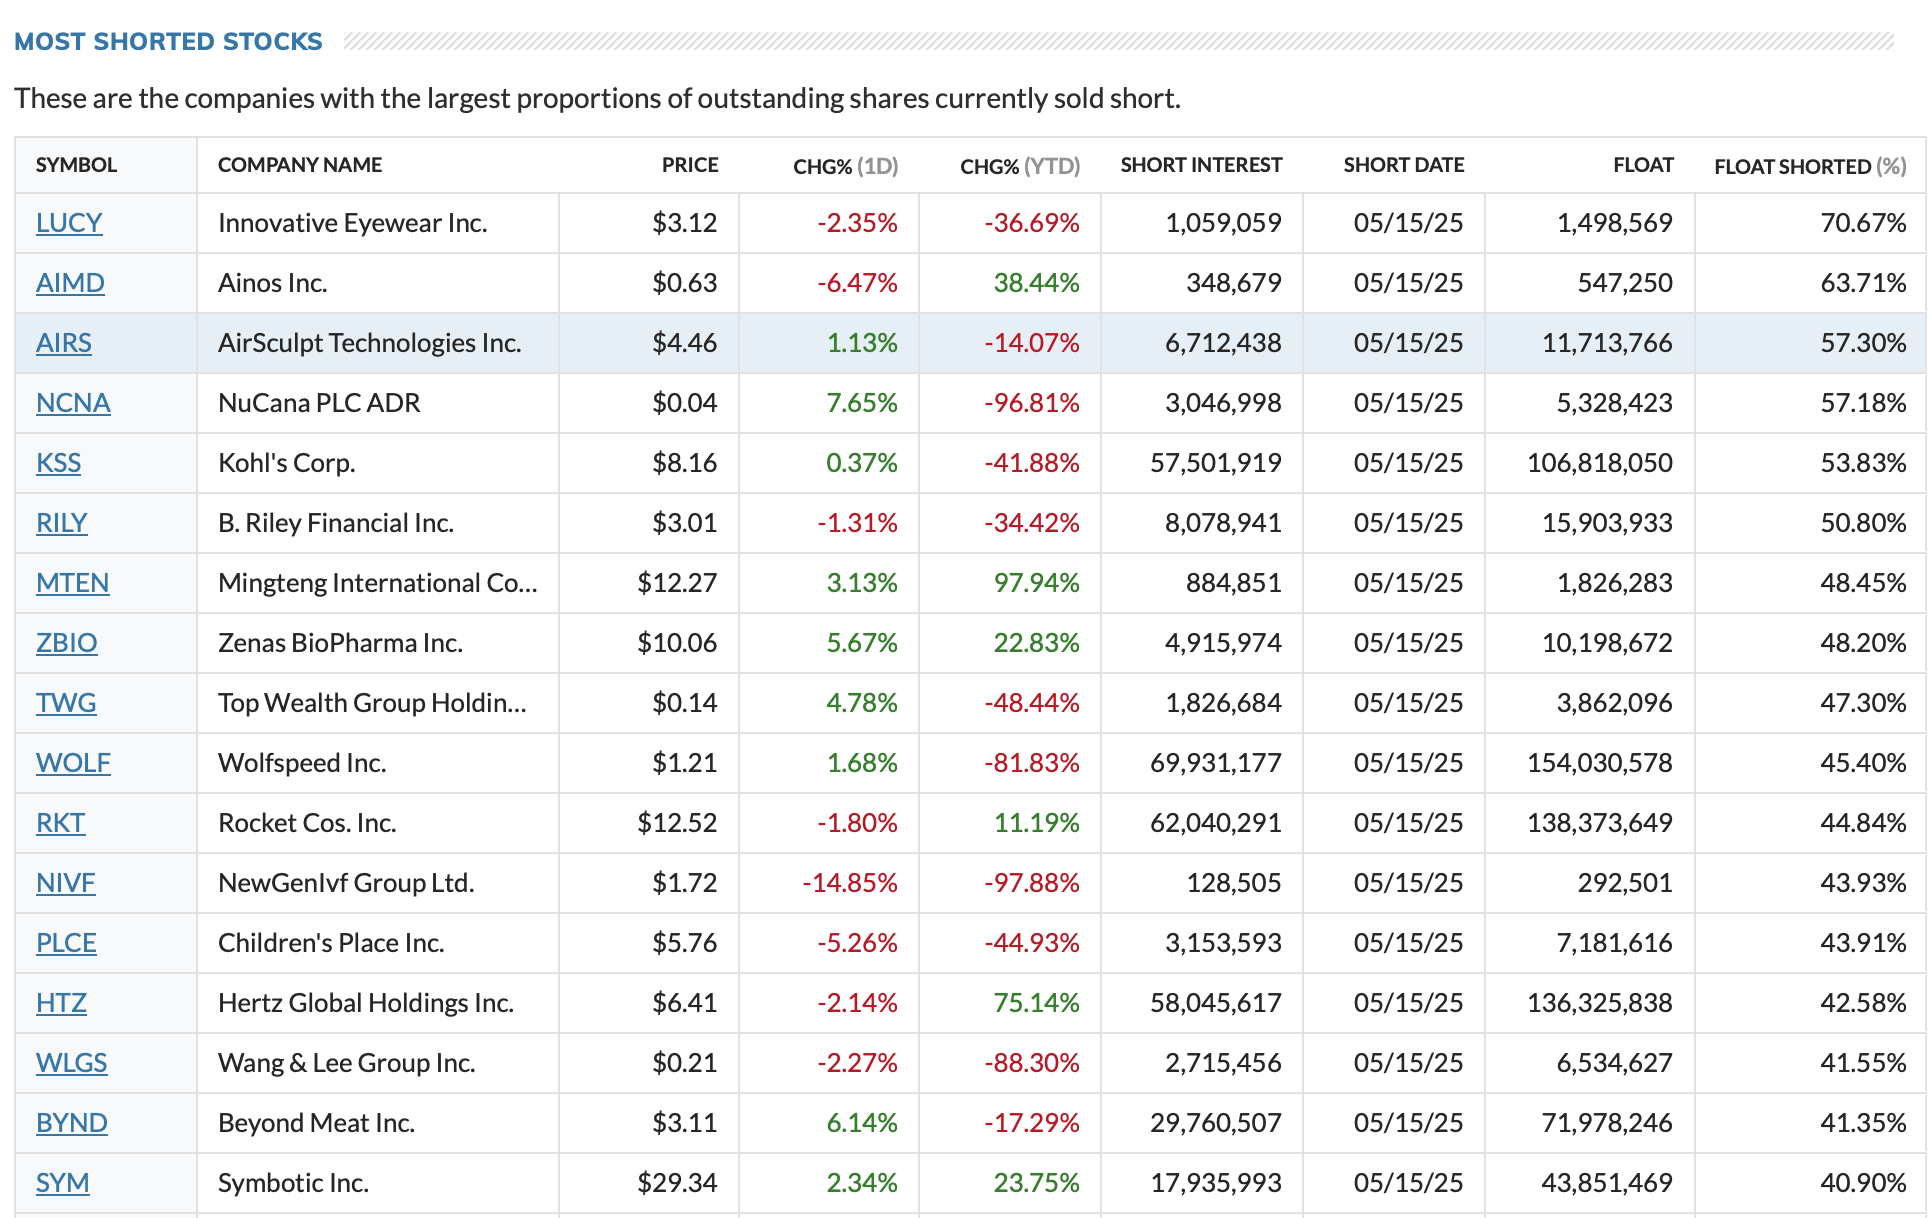Click Rocket Cos. Inc. company name
This screenshot has width=1932, height=1218.
[307, 823]
